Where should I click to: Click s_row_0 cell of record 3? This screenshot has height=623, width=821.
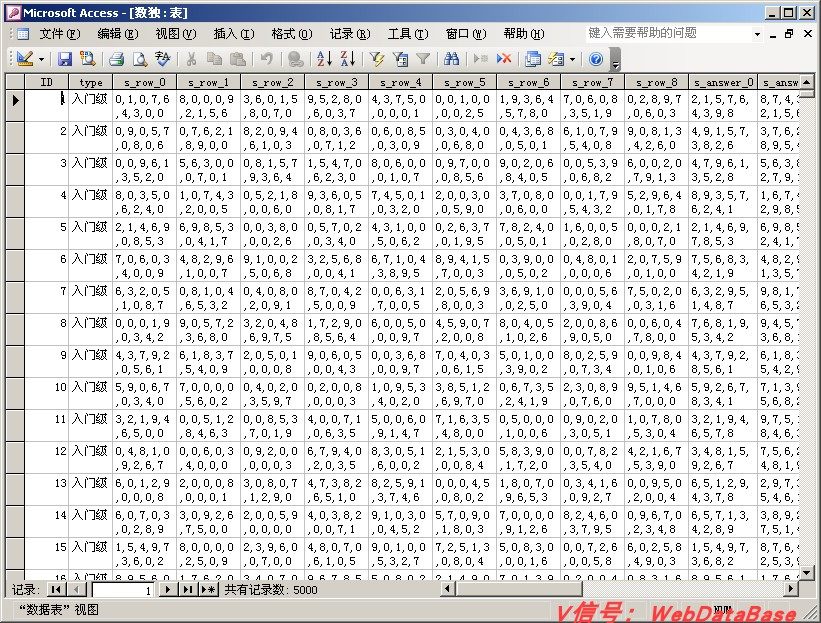(145, 170)
